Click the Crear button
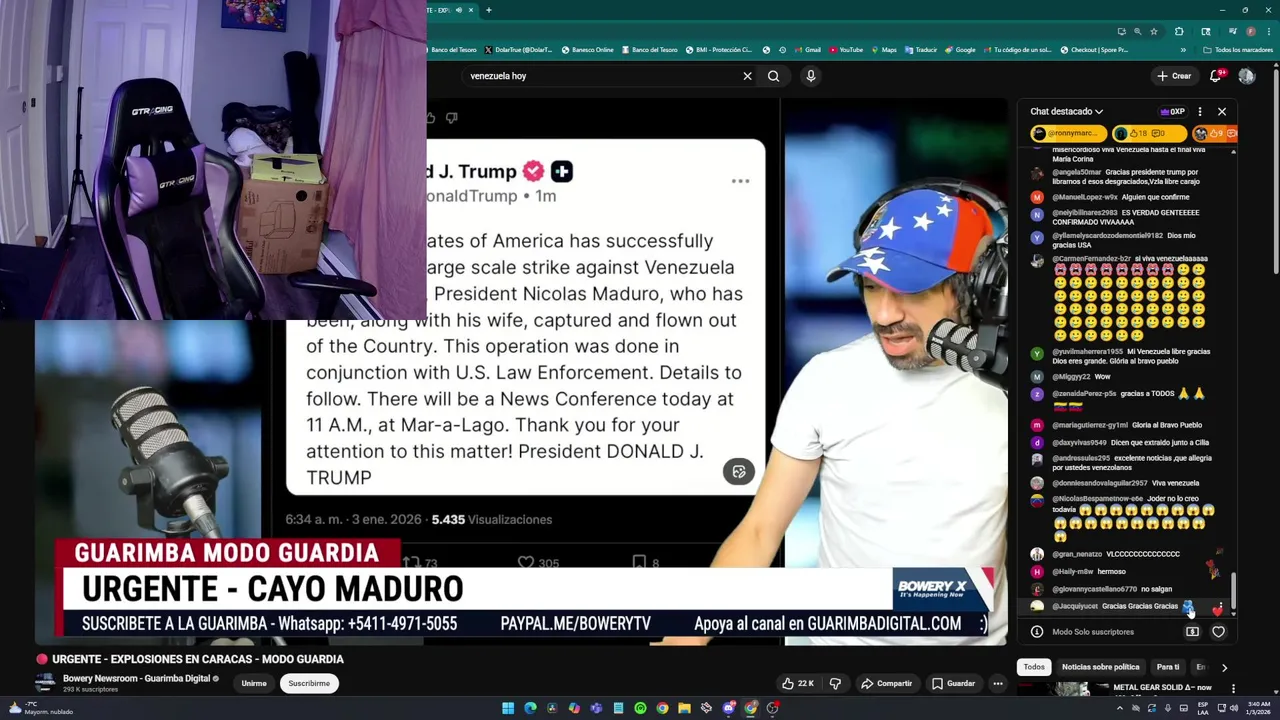The width and height of the screenshot is (1280, 720). click(1174, 76)
